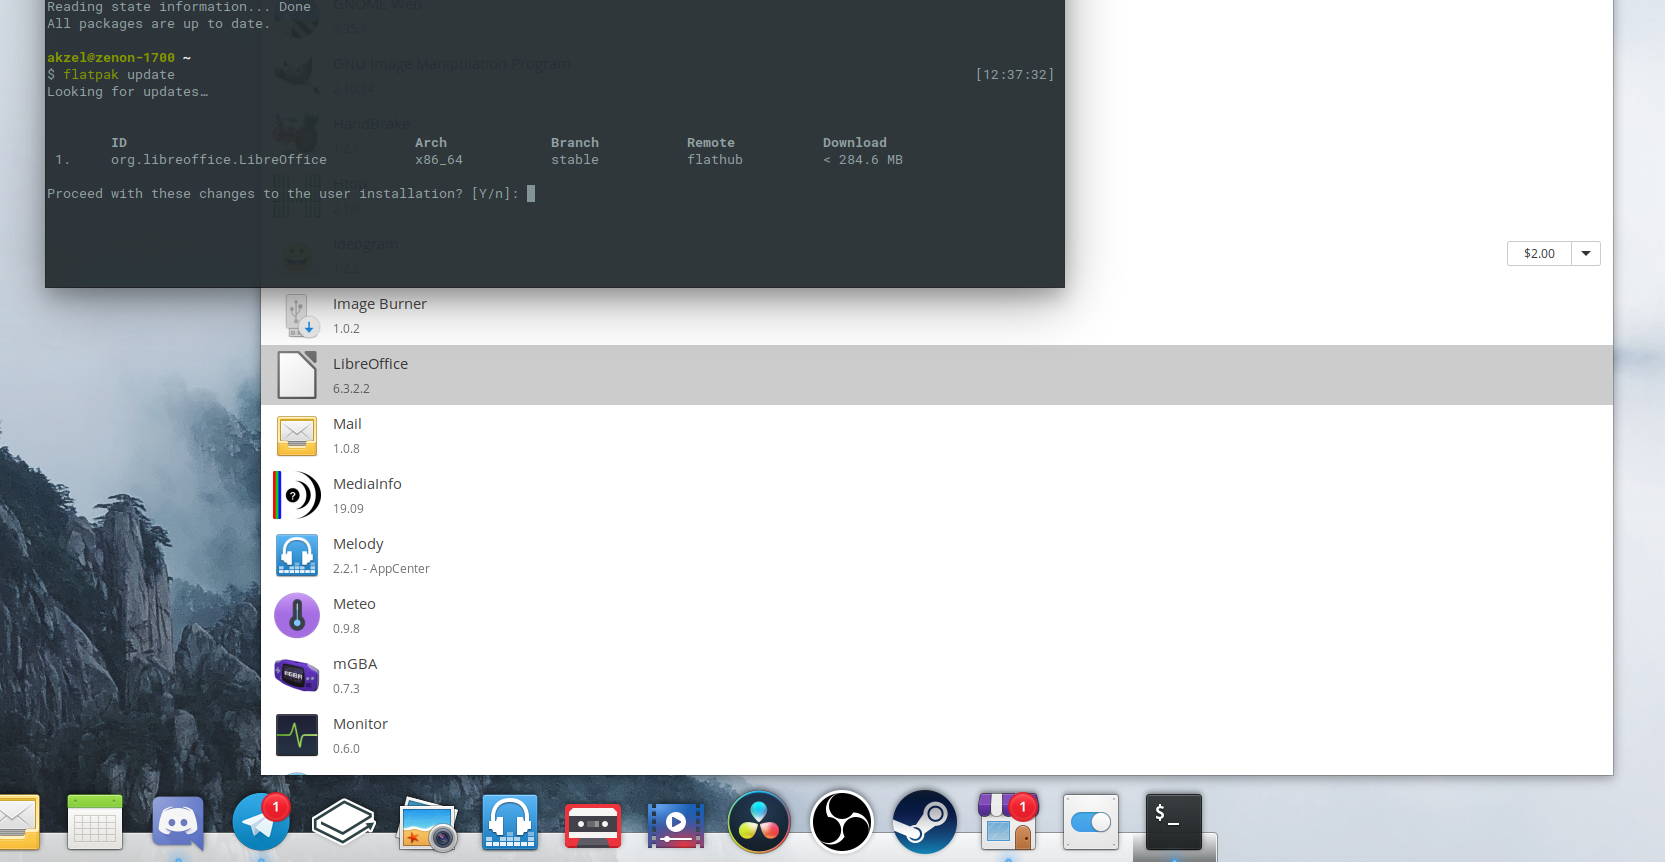The height and width of the screenshot is (862, 1665).
Task: Focus the Terminal icon in dock
Action: (1174, 822)
